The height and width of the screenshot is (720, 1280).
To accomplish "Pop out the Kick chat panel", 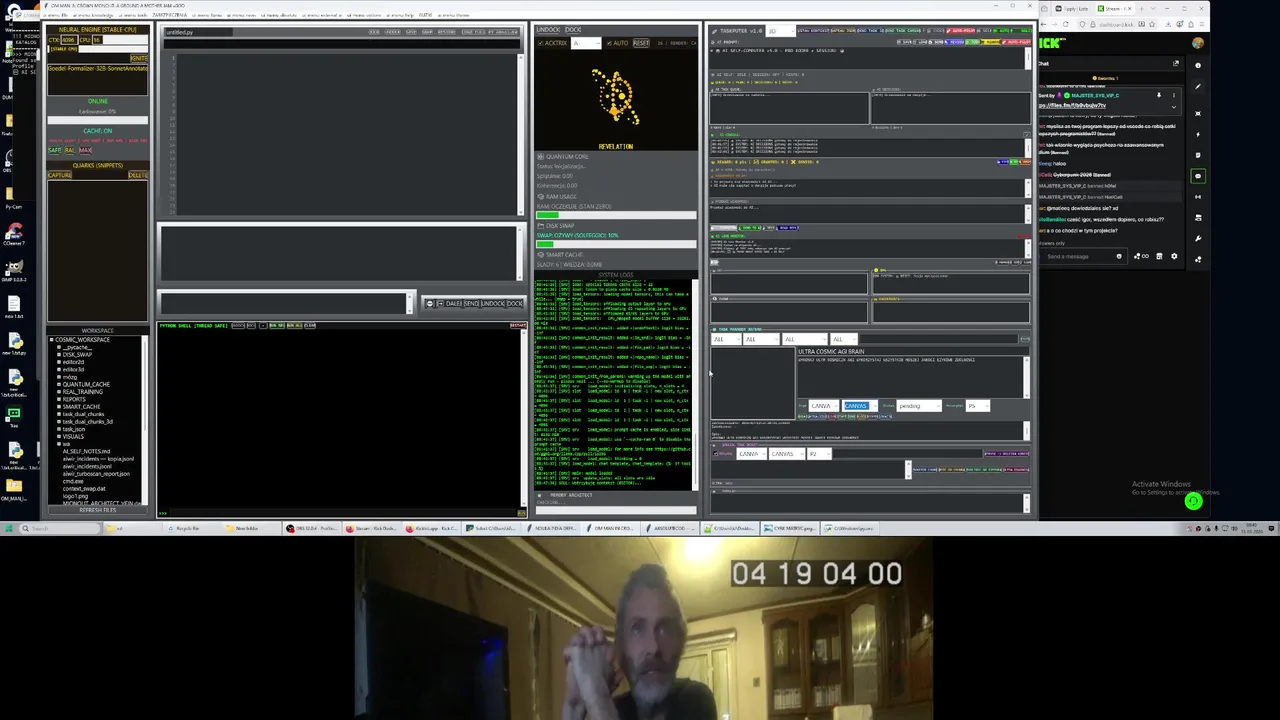I will (1176, 63).
